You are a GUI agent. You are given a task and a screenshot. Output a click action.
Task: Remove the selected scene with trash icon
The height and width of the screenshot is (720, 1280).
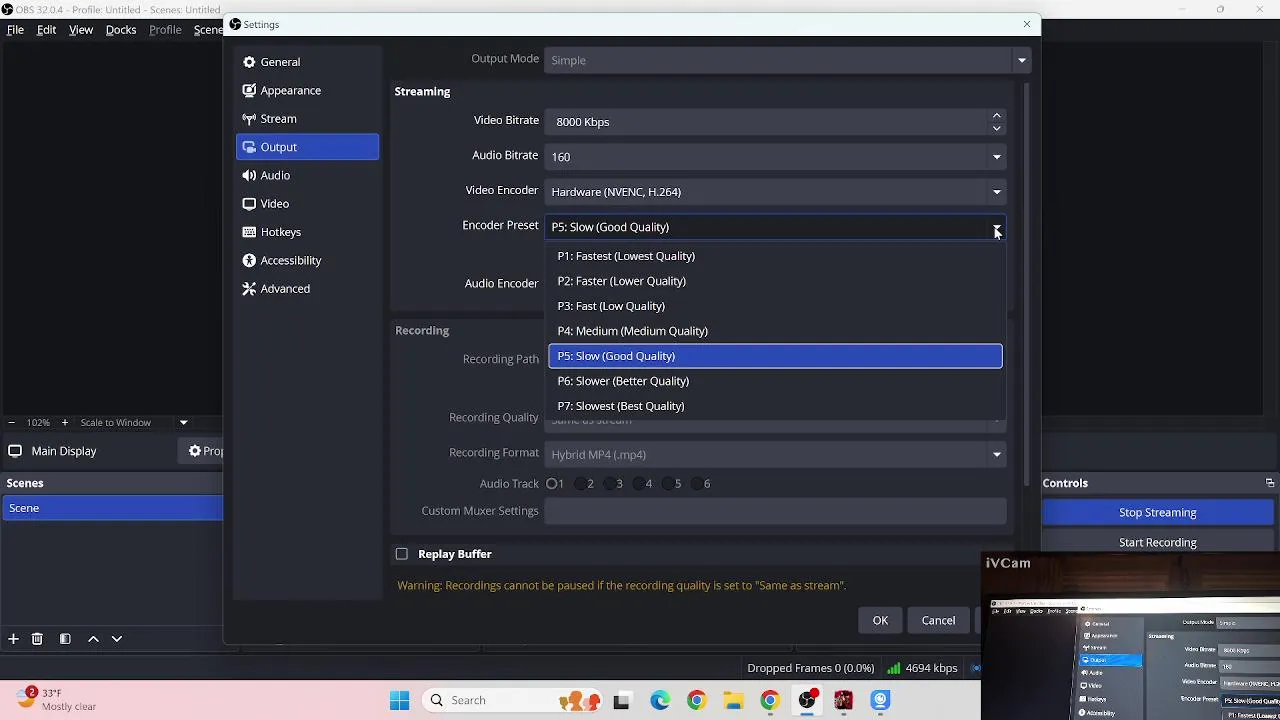pyautogui.click(x=37, y=638)
